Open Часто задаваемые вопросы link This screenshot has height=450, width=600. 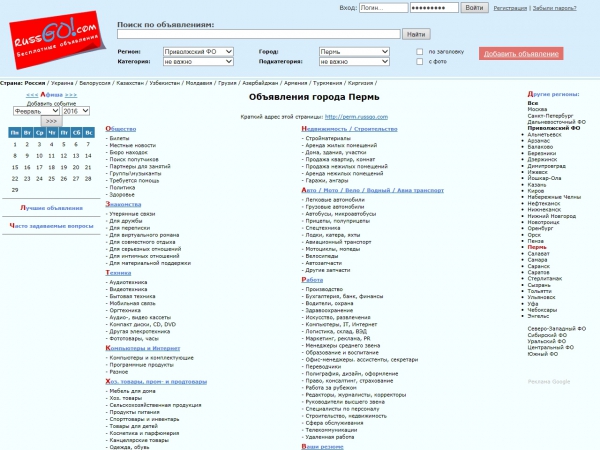[52, 226]
